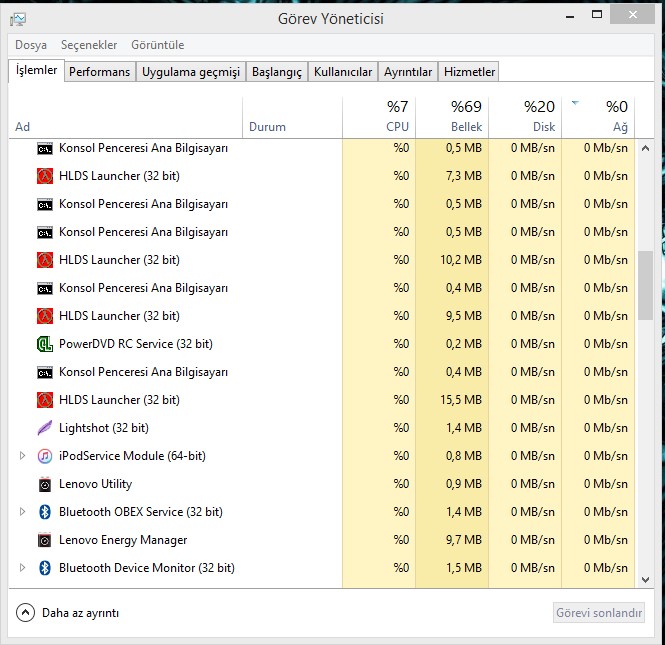Click the iPodService Module icon
This screenshot has height=645, width=665.
44,456
